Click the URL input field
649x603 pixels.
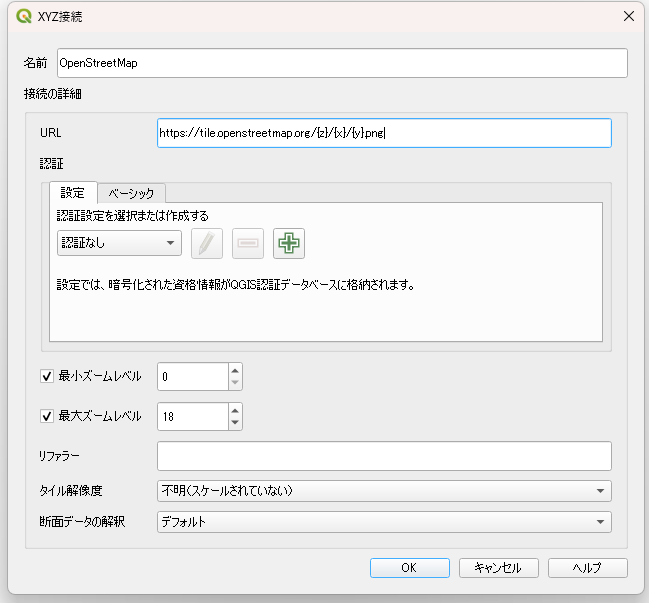[384, 133]
